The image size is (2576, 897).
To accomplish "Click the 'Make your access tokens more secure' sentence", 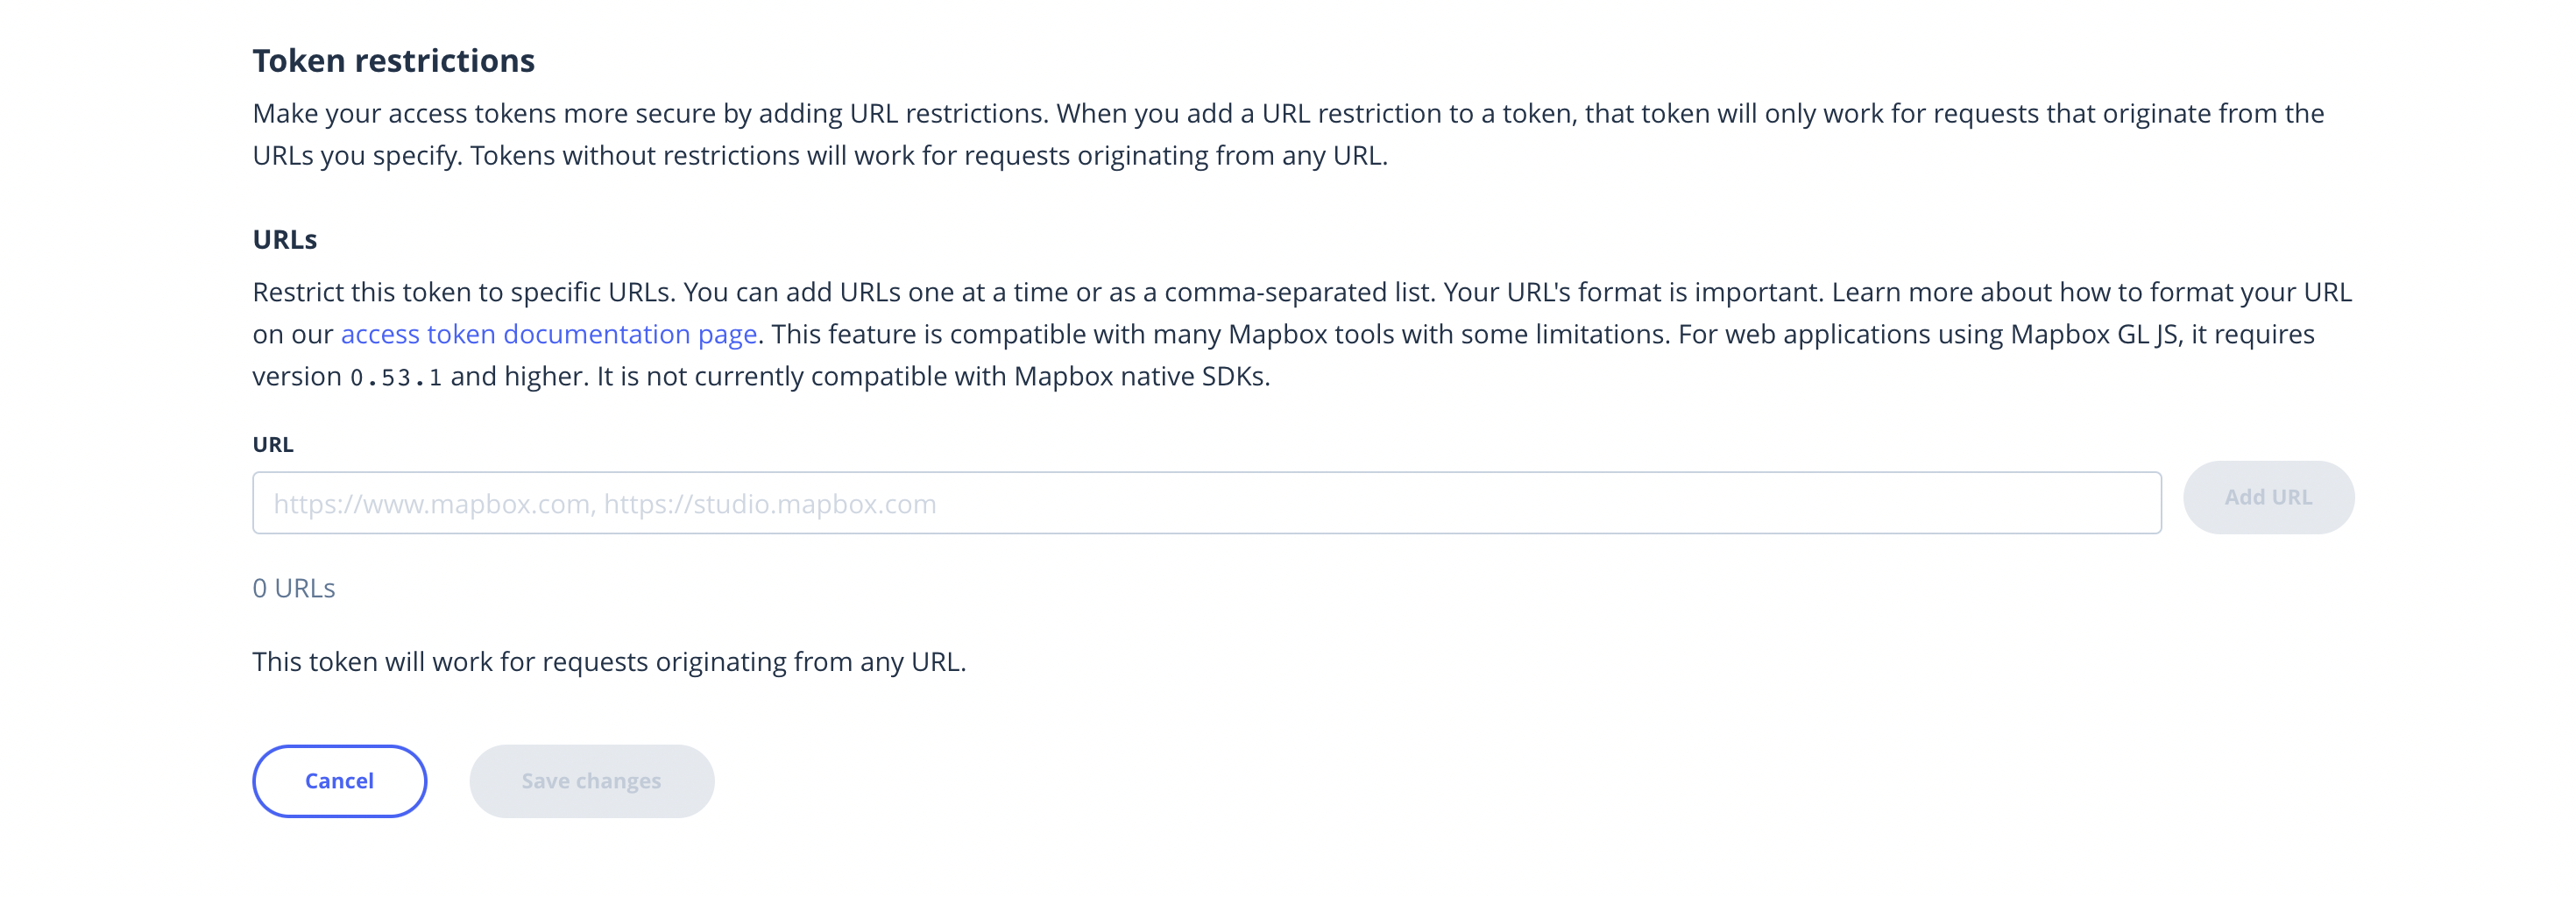I will (x=650, y=114).
